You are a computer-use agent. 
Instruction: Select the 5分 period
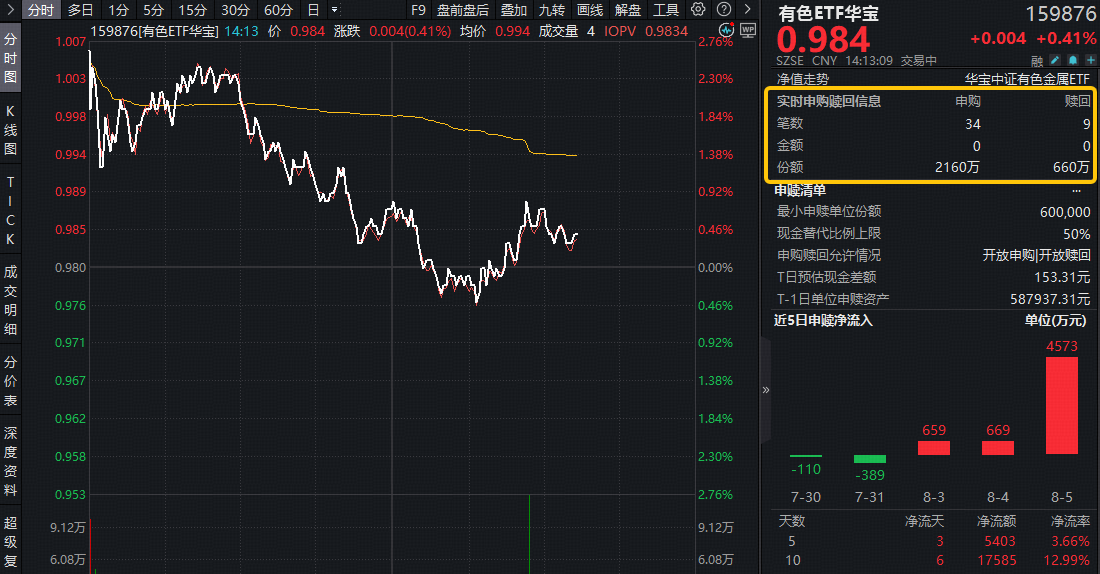[x=154, y=10]
